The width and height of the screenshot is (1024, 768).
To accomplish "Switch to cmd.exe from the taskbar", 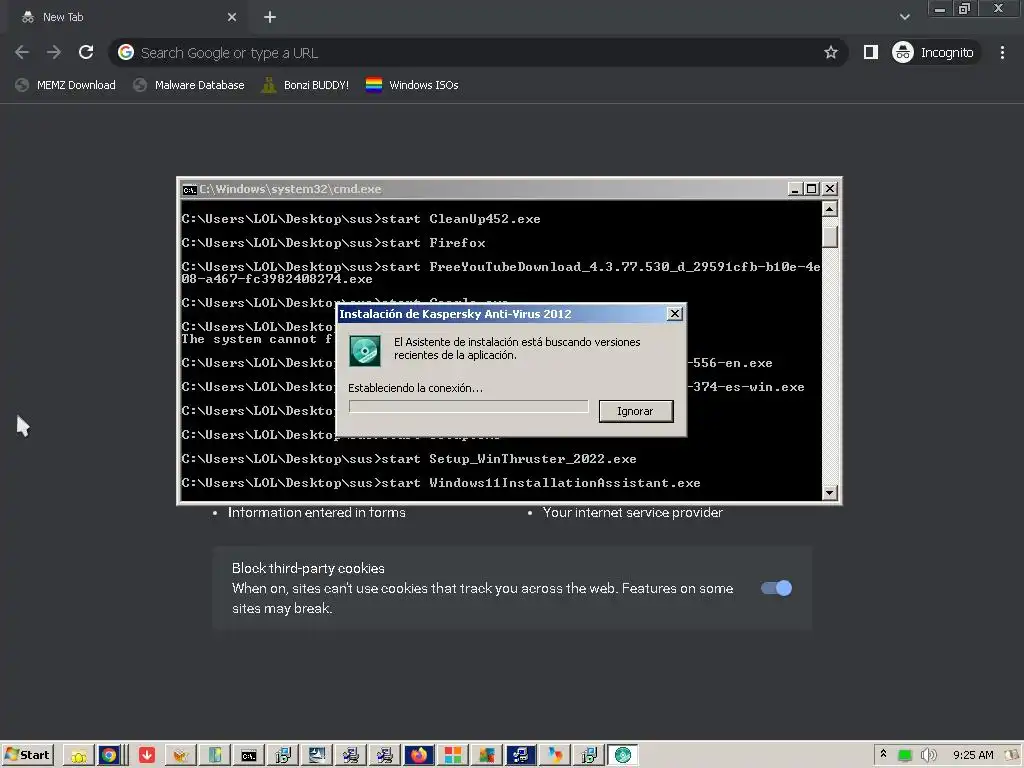I will tap(249, 756).
